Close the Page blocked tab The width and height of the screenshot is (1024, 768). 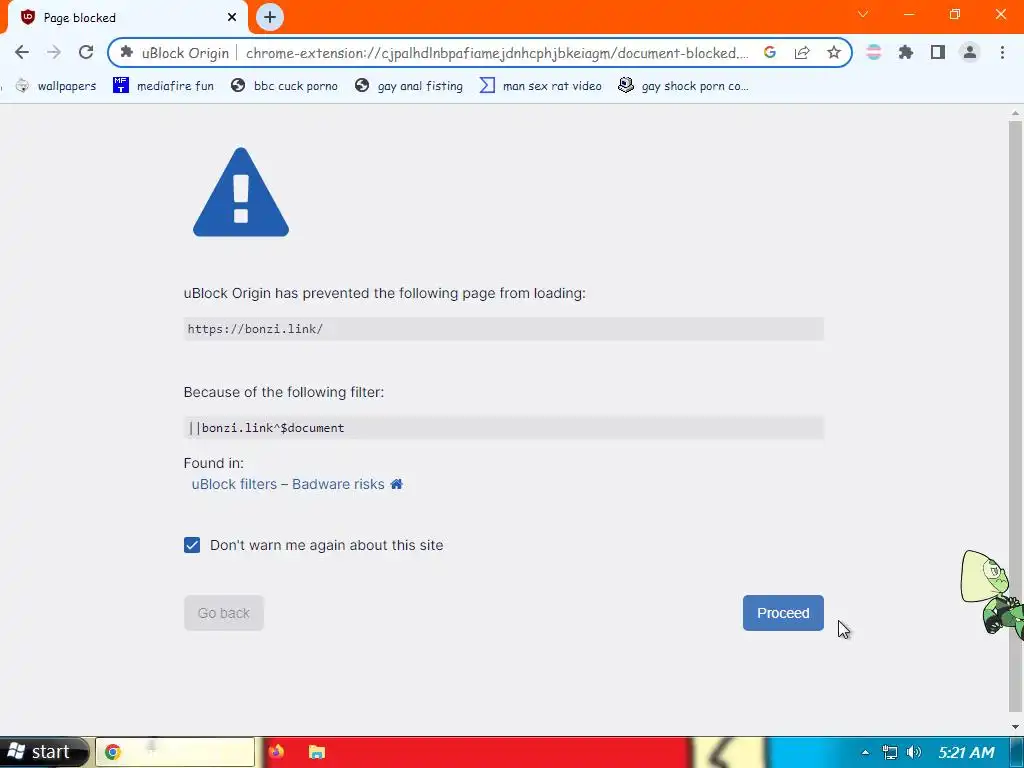point(232,18)
